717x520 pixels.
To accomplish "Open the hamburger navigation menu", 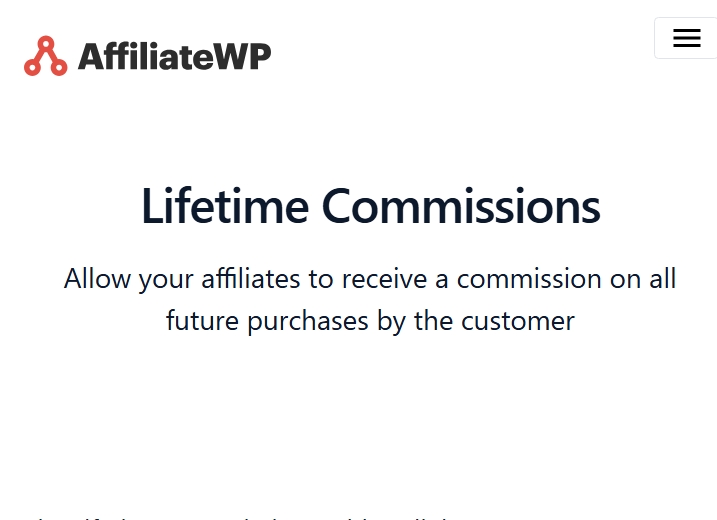I will (x=686, y=38).
